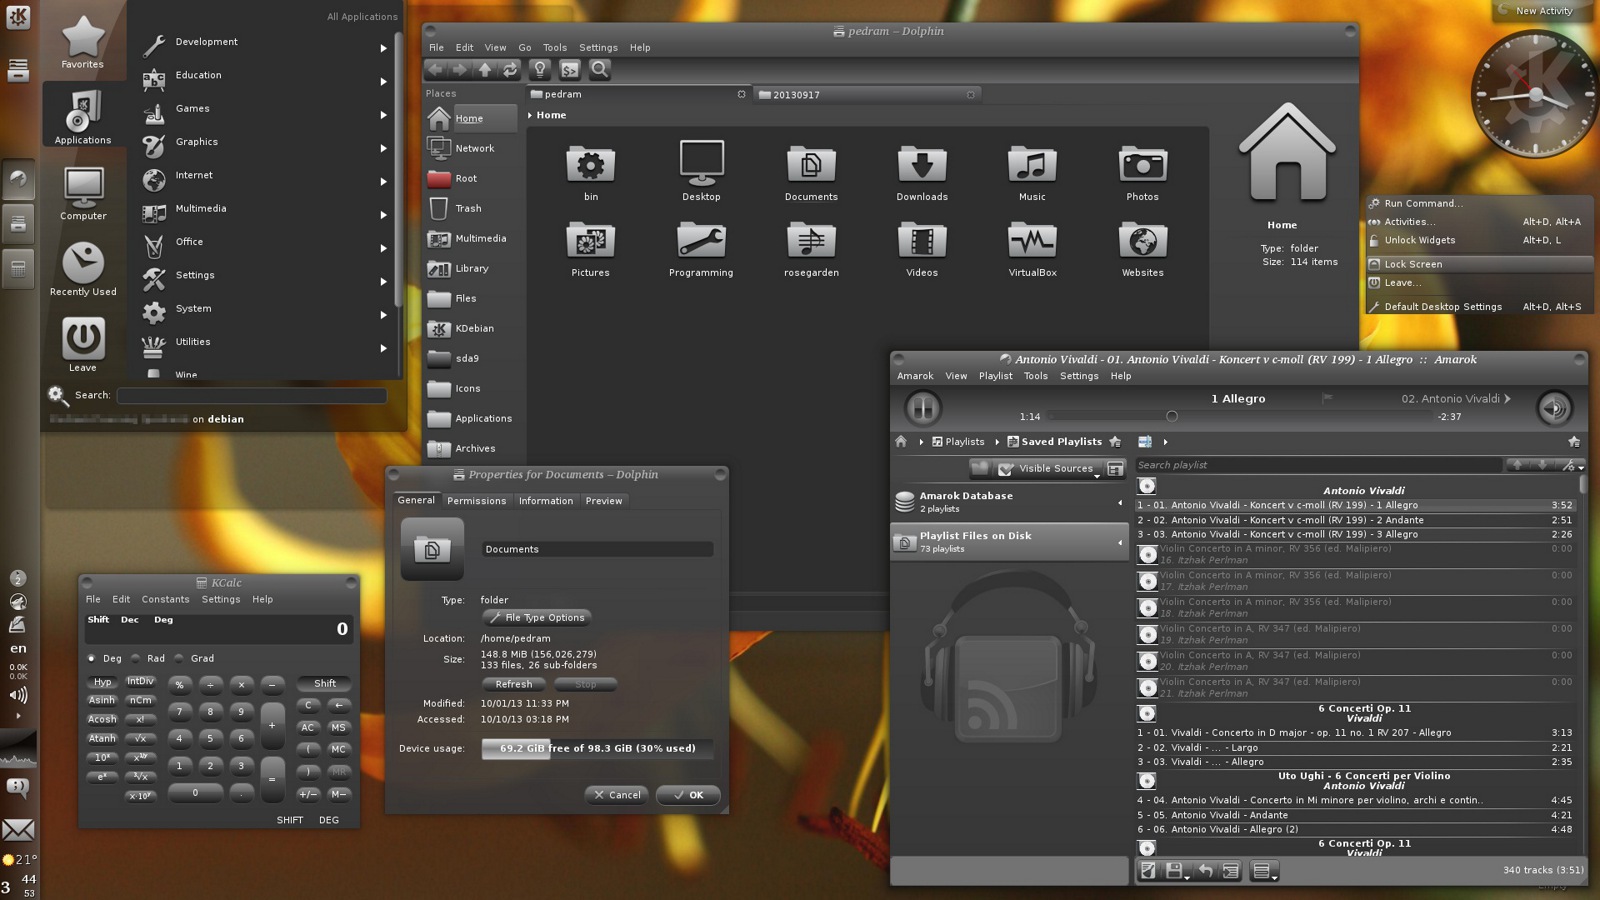This screenshot has width=1600, height=900.
Task: Click Computer in the application launcher
Action: click(x=83, y=193)
